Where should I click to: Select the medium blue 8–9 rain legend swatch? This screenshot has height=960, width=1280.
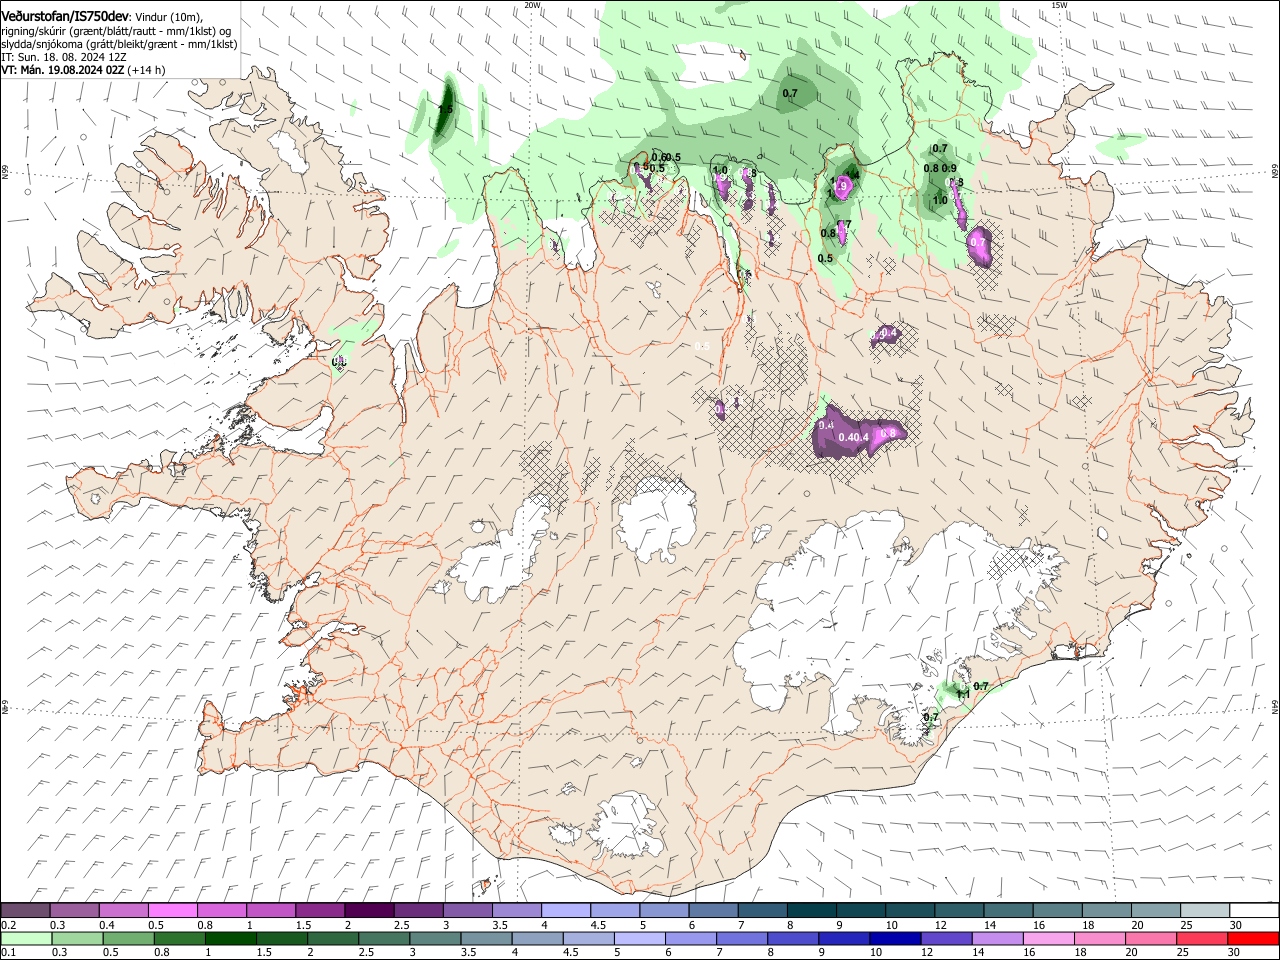pyautogui.click(x=793, y=938)
